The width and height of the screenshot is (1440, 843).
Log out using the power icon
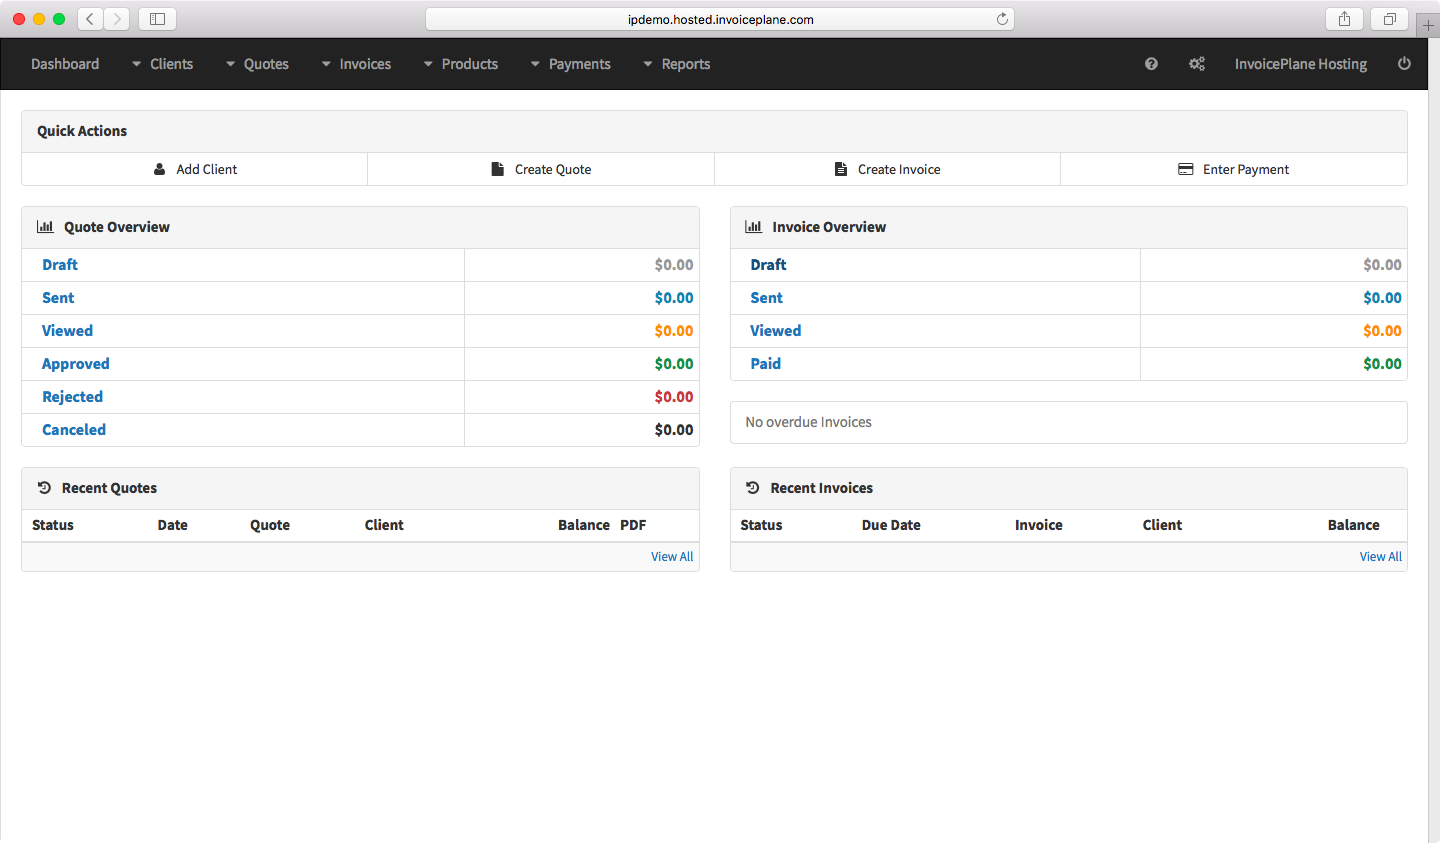pyautogui.click(x=1404, y=64)
